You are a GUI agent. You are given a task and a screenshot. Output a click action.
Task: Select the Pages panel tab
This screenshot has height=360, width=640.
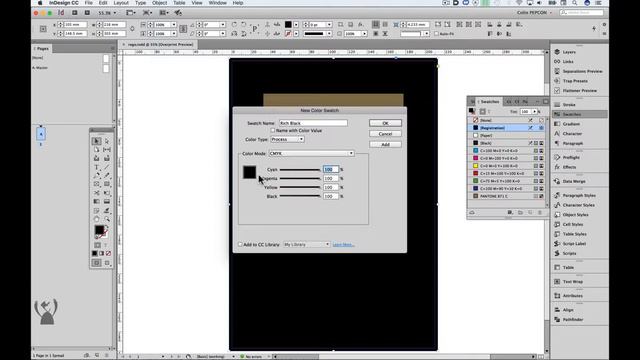pyautogui.click(x=42, y=49)
